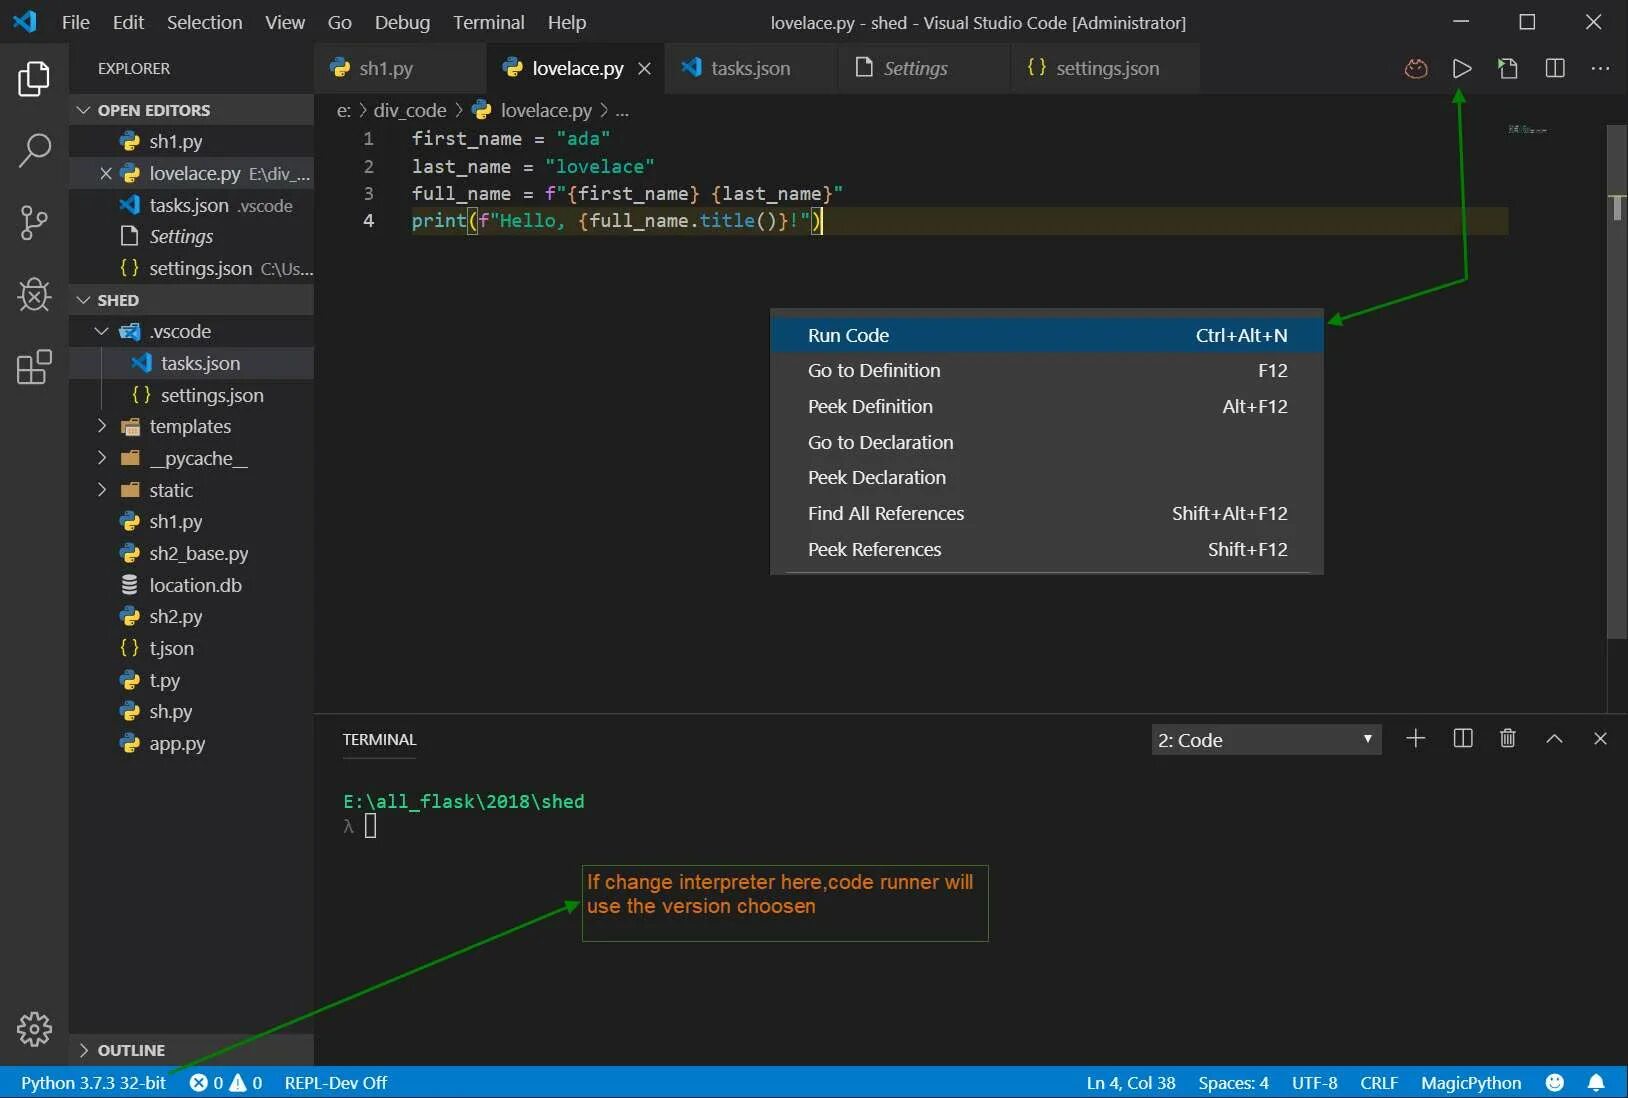Close the terminal panel
Image resolution: width=1628 pixels, height=1098 pixels.
[1600, 739]
